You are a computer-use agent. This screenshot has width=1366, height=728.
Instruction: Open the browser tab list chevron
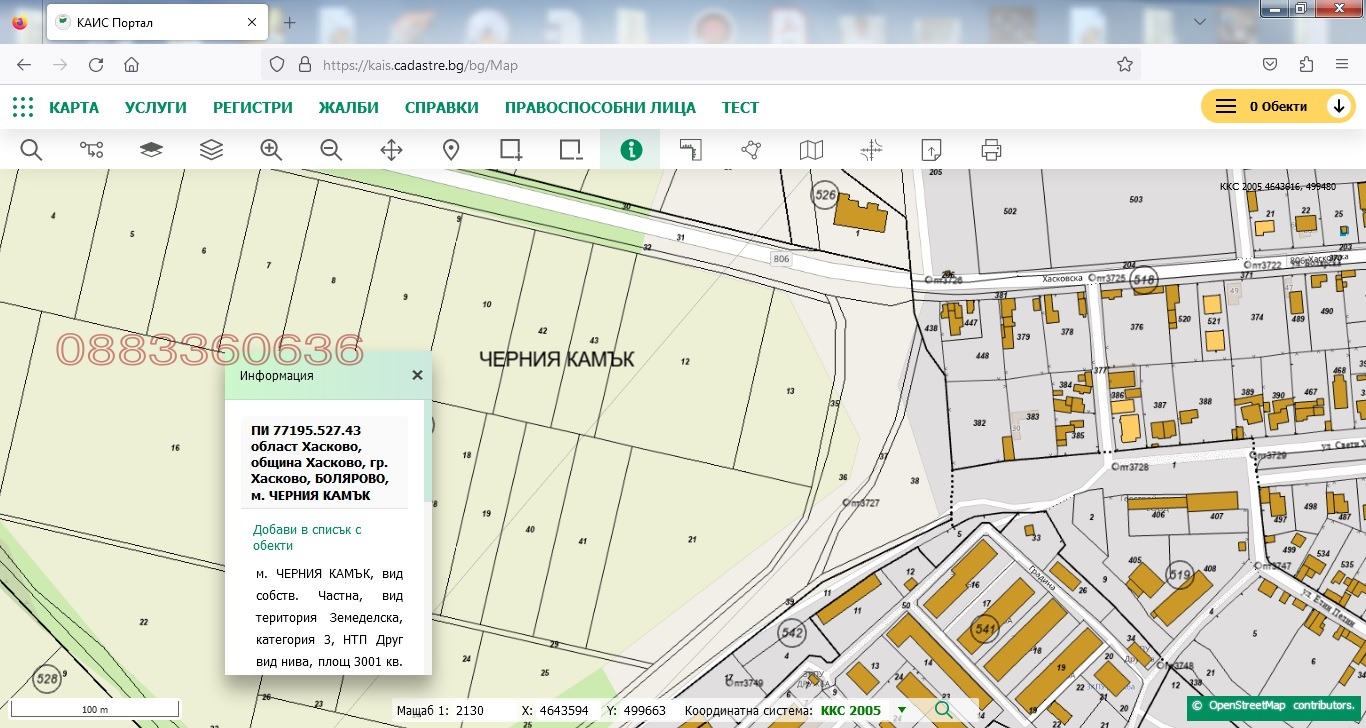pos(1200,20)
